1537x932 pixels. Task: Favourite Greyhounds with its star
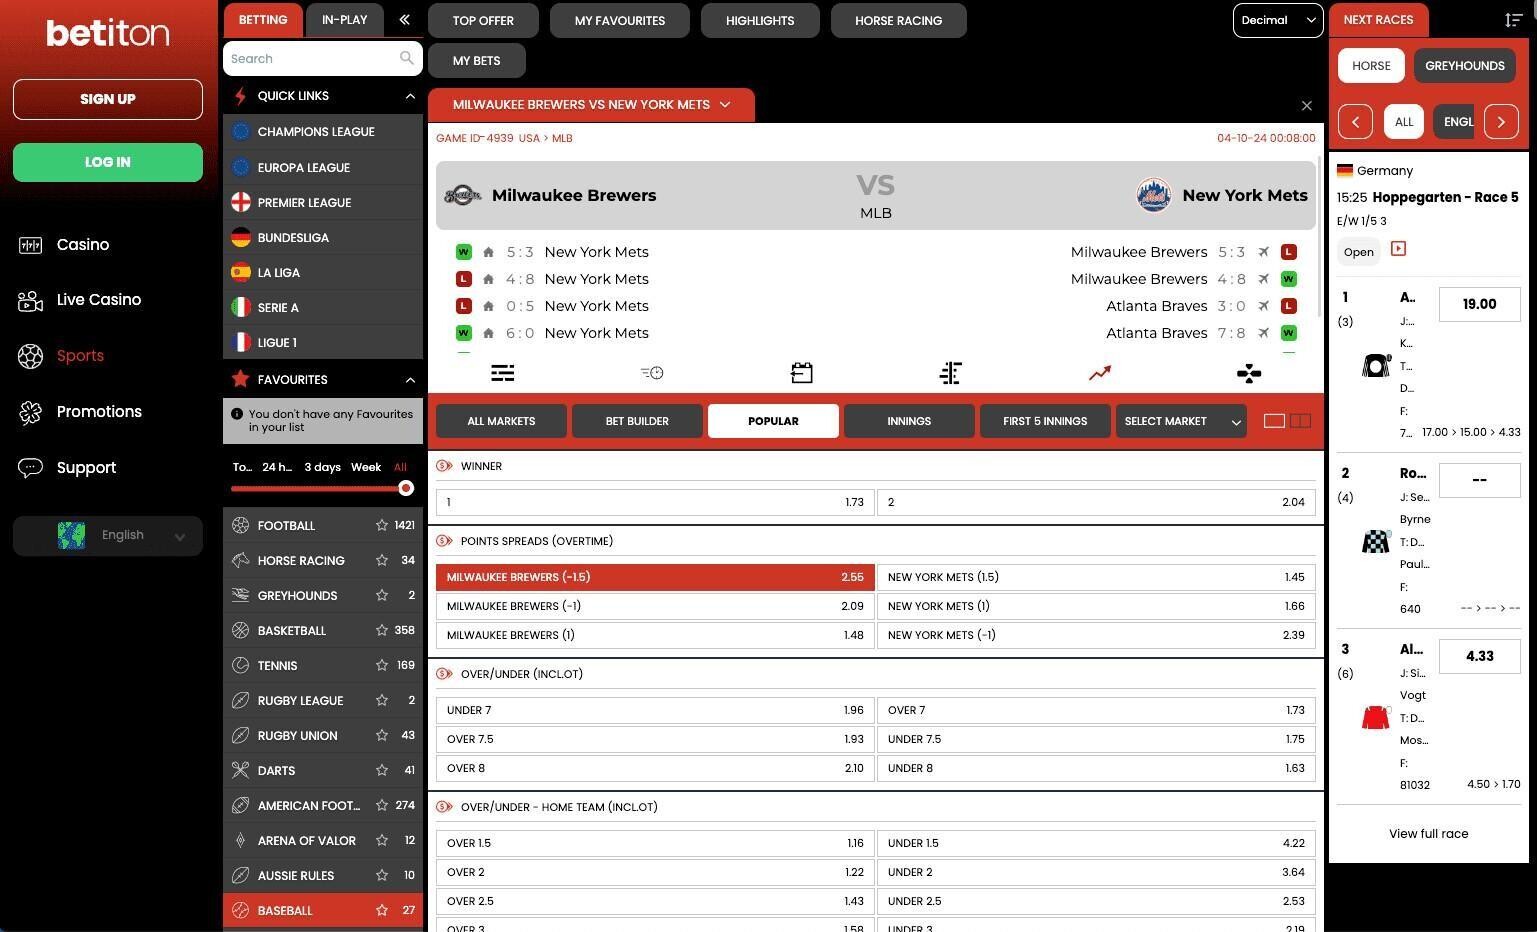pyautogui.click(x=381, y=595)
